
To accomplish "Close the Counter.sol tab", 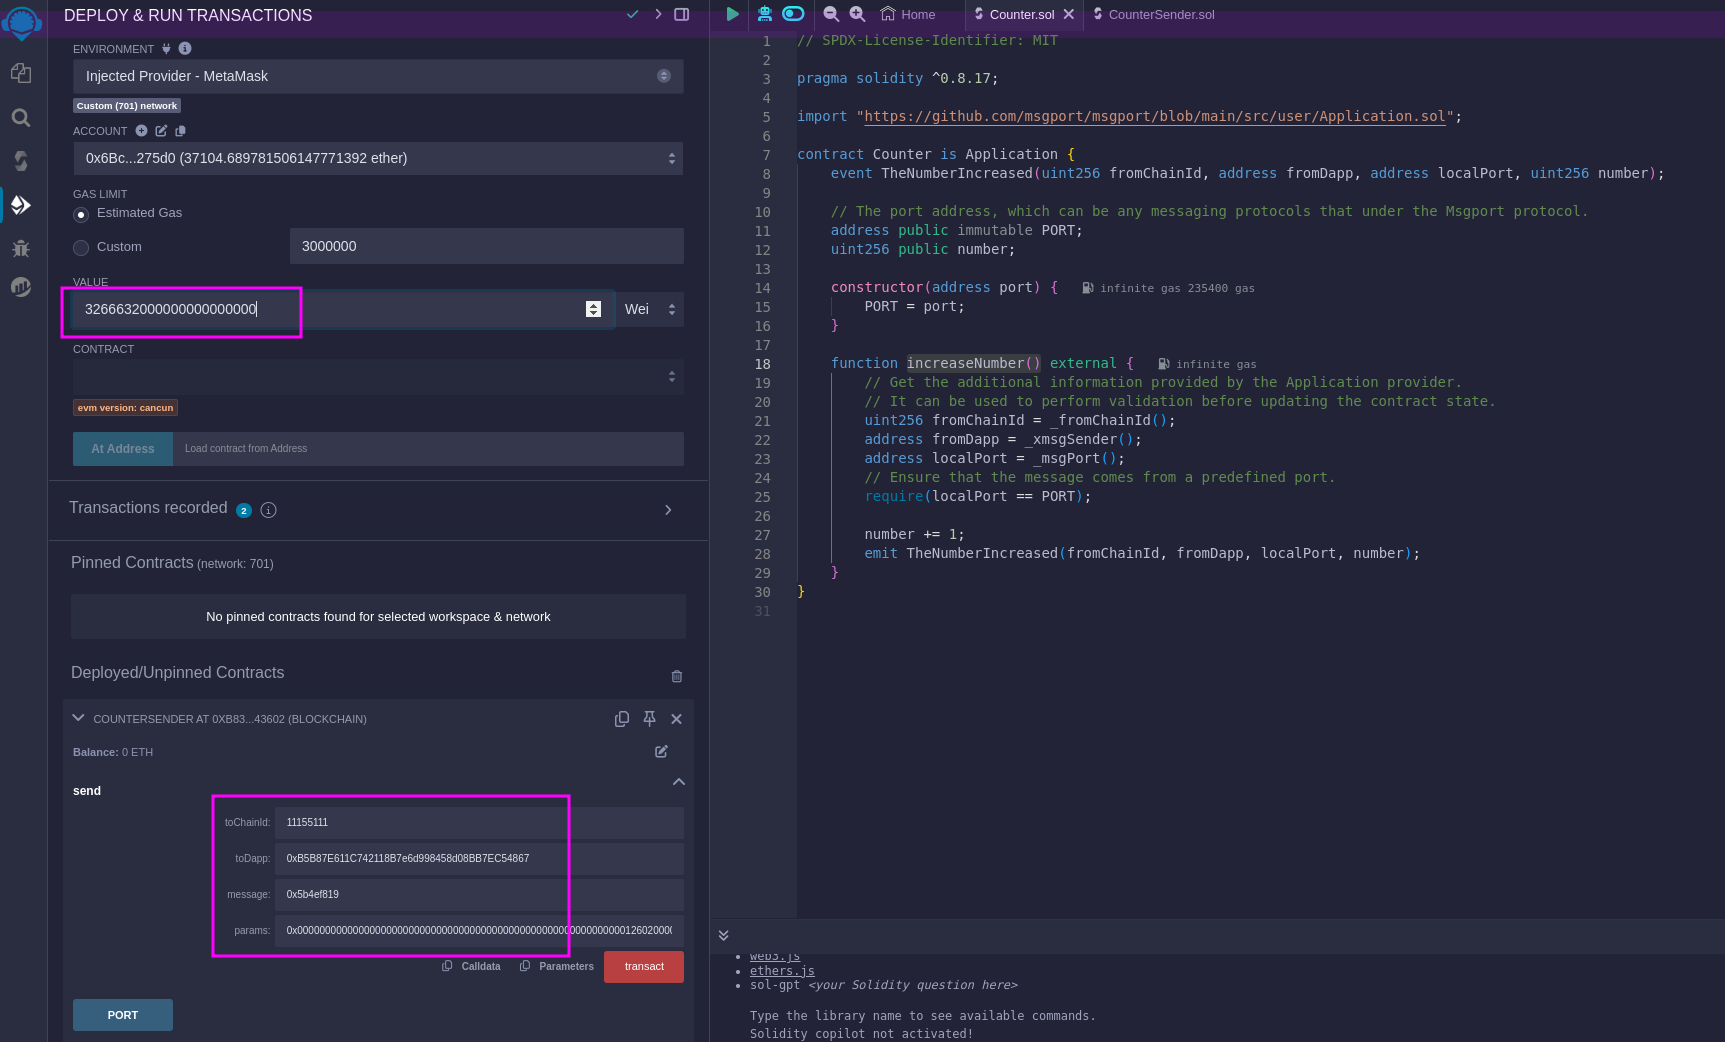I will 1069,14.
